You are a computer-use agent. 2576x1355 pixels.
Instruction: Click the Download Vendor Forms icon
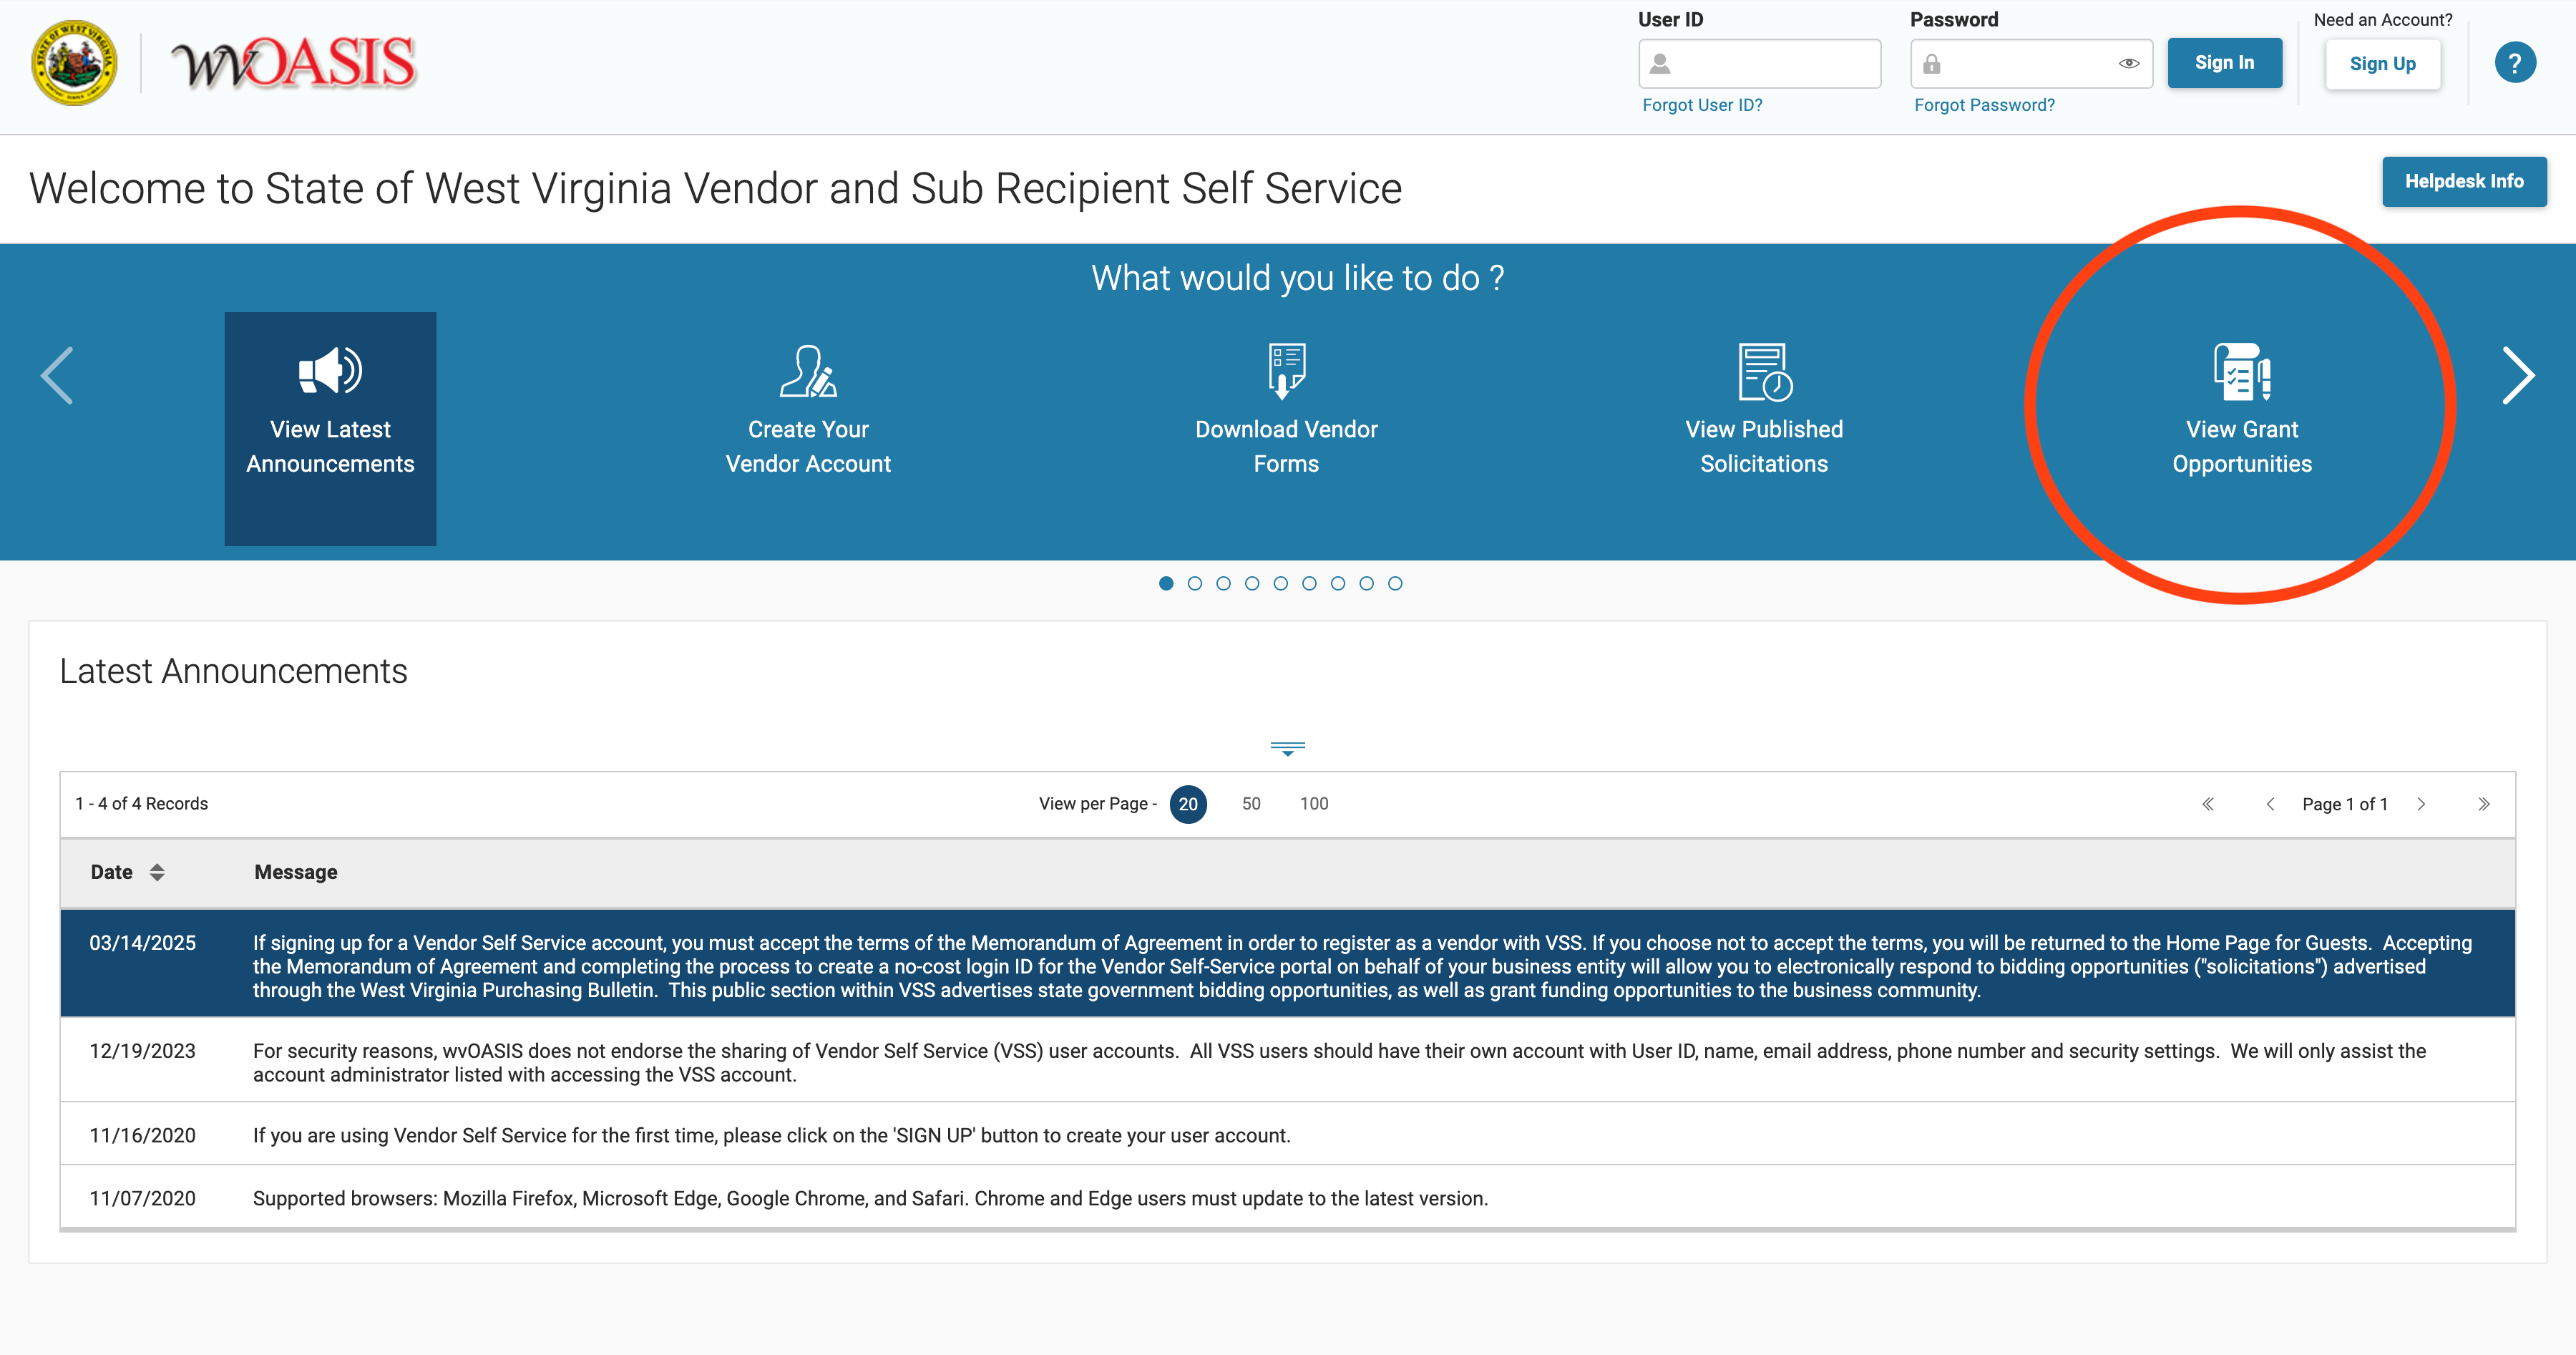pos(1286,371)
